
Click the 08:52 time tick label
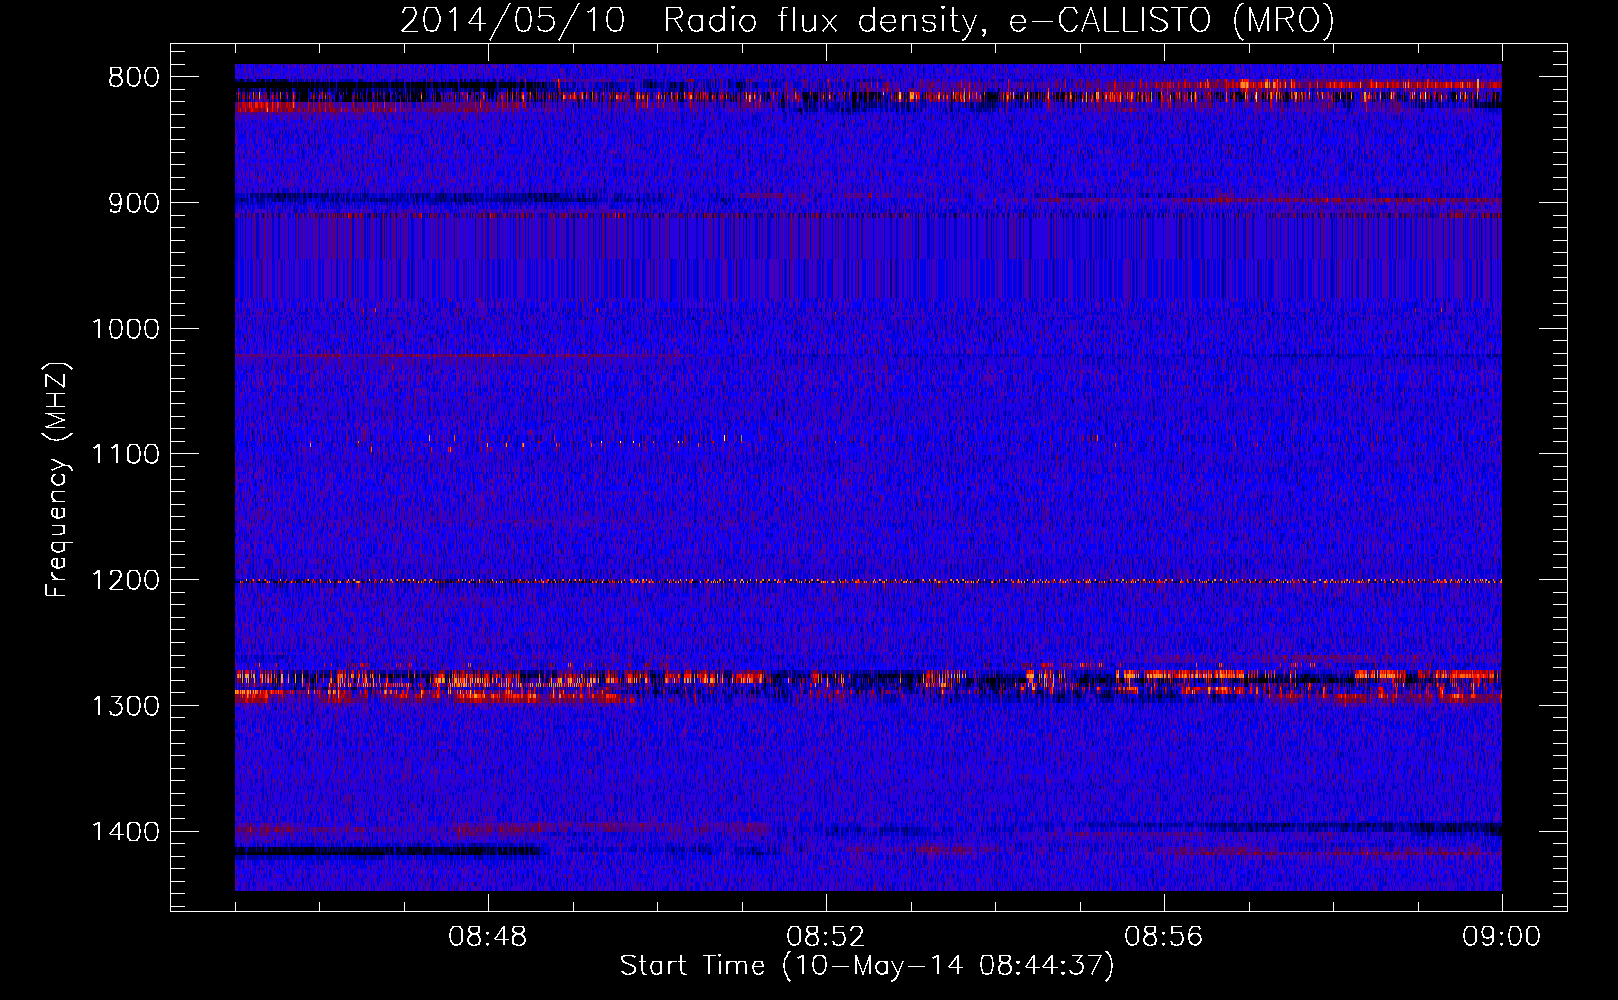point(826,937)
